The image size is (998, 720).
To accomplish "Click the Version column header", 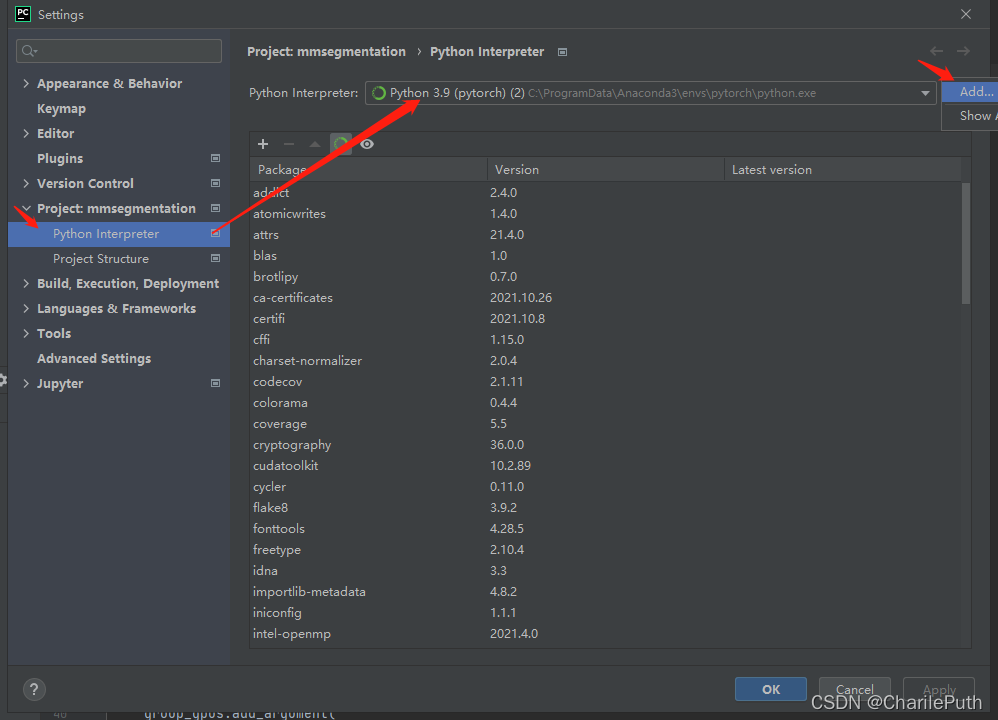I will [606, 170].
